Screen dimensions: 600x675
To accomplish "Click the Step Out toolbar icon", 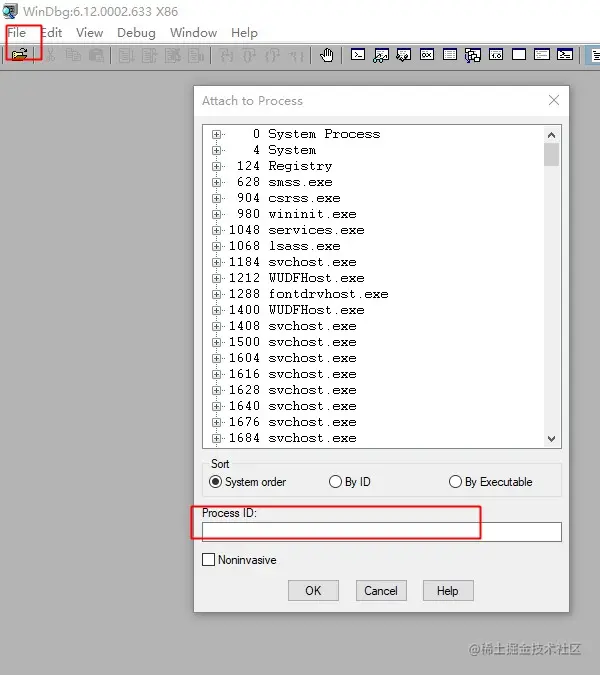I will tap(272, 55).
